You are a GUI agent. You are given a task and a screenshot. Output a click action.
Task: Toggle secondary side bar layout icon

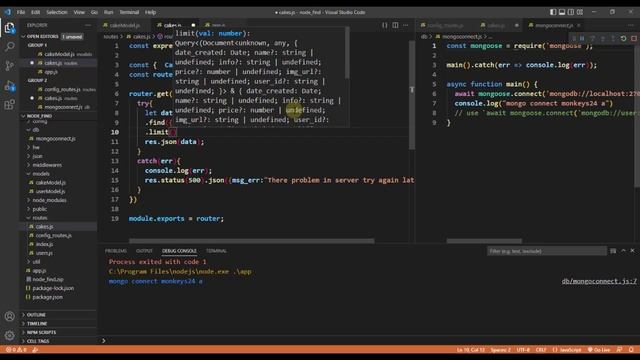point(571,12)
